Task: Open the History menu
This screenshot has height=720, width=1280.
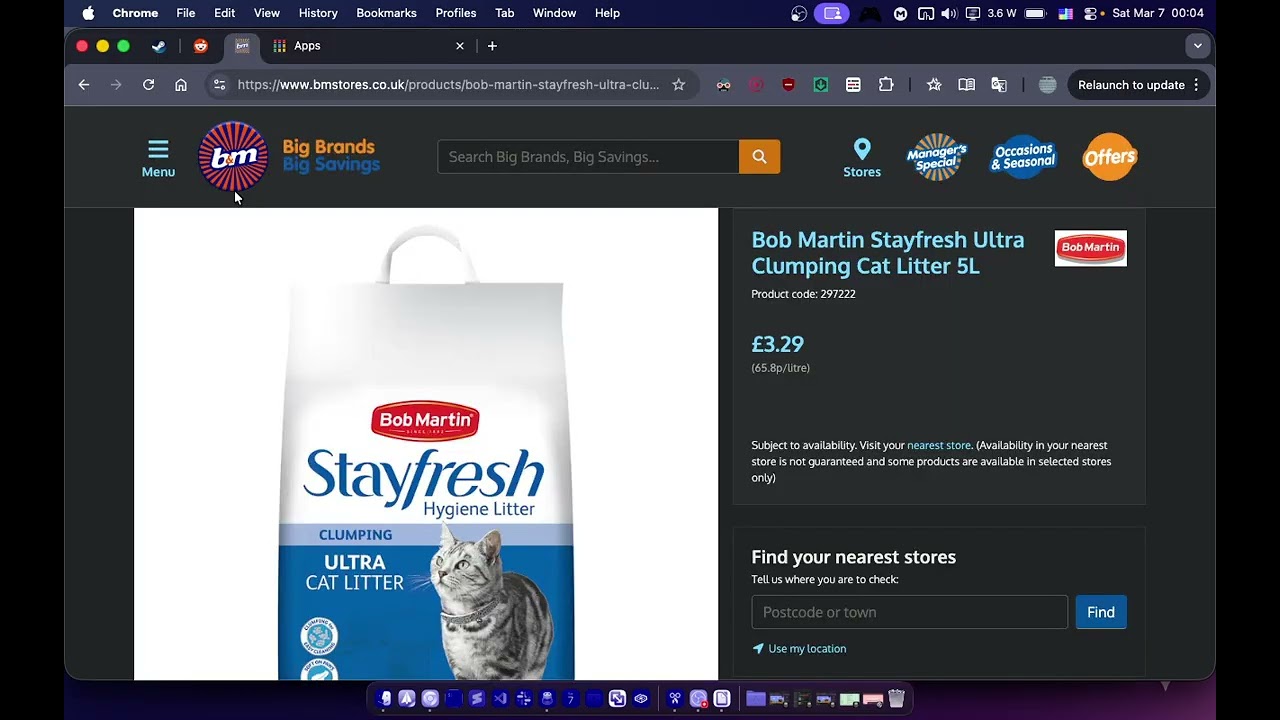Action: coord(318,13)
